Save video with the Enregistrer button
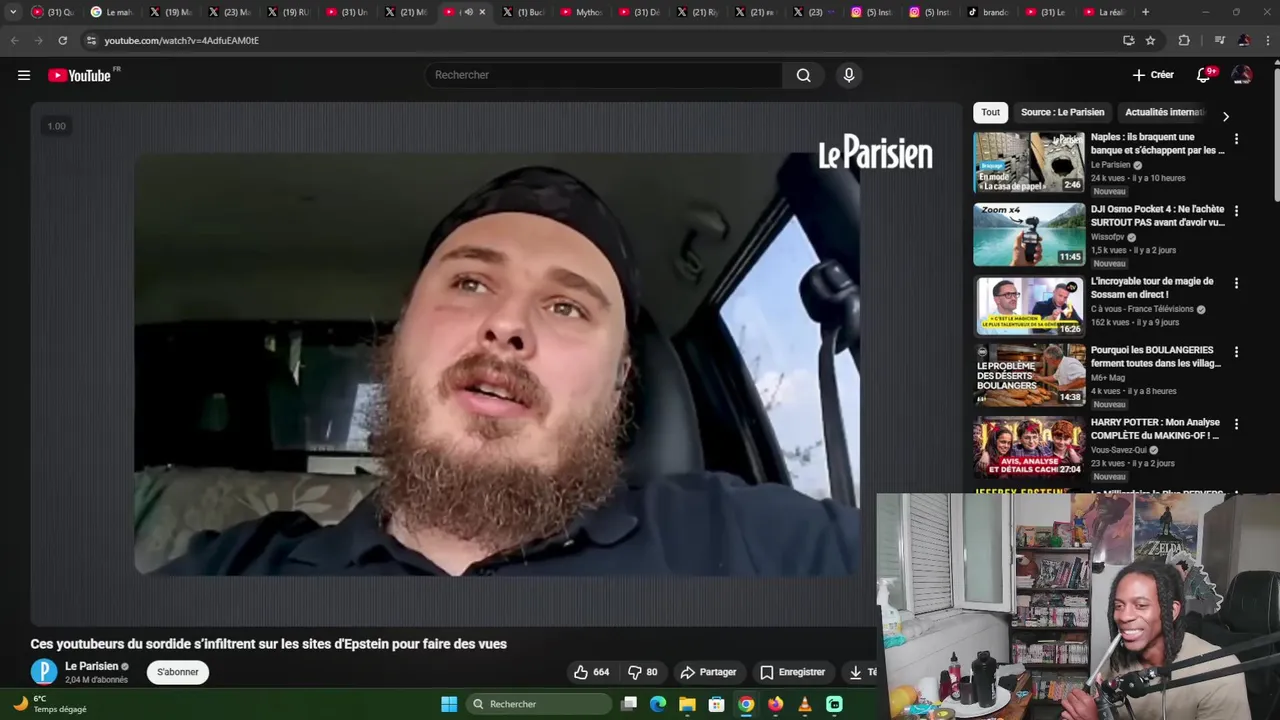 792,672
